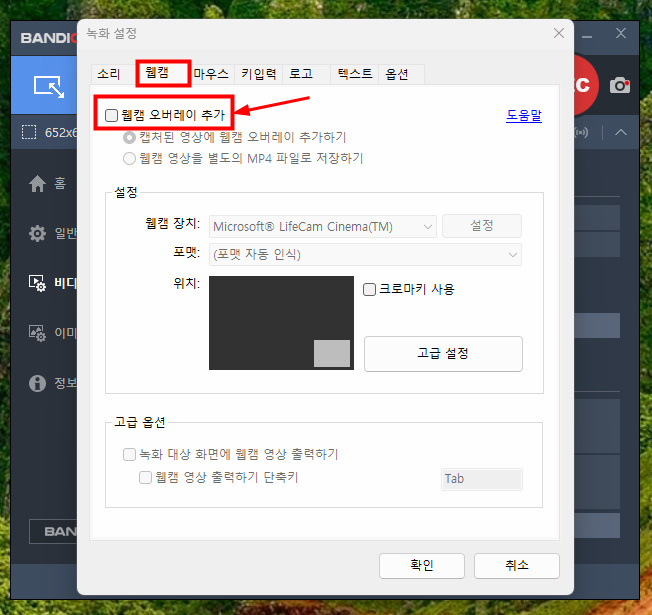Image resolution: width=652 pixels, height=615 pixels.
Task: Enable the 웹캠 오버레이 추가 checkbox
Action: (111, 116)
